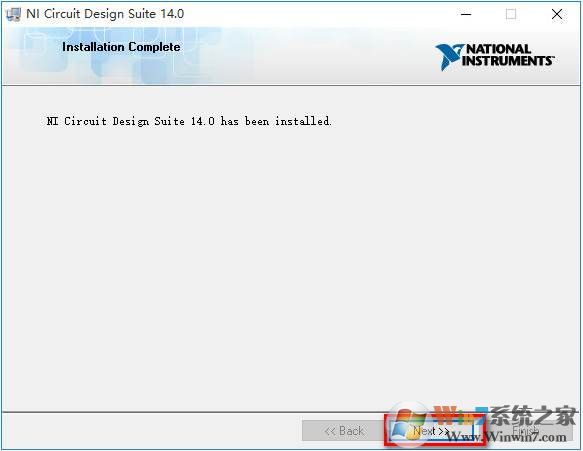Click the Installation Complete heading

pyautogui.click(x=121, y=47)
